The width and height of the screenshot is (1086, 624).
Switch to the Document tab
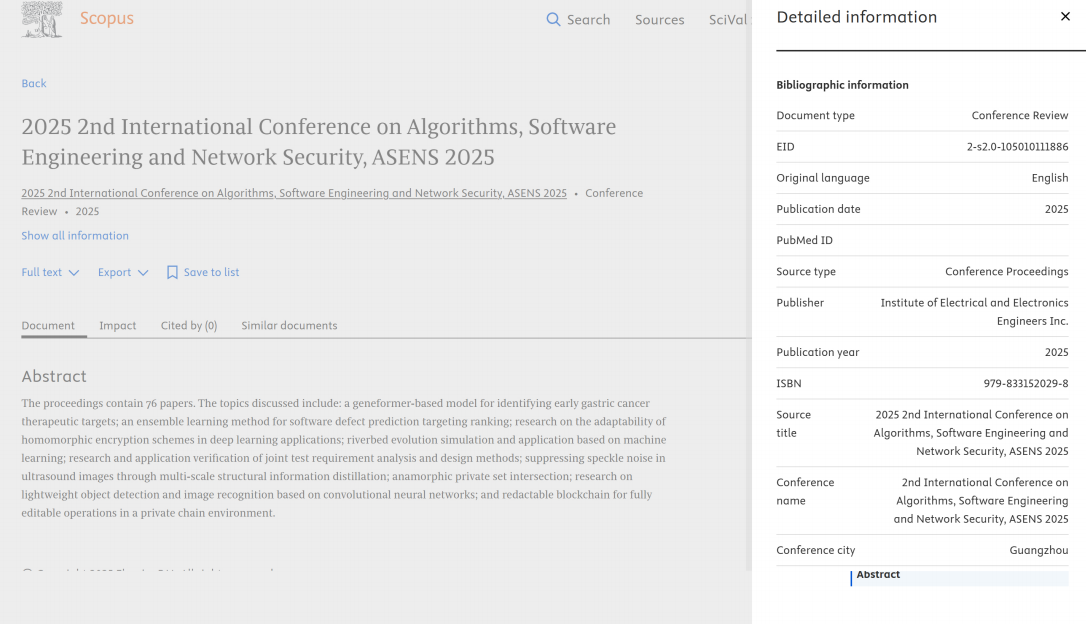(x=48, y=325)
